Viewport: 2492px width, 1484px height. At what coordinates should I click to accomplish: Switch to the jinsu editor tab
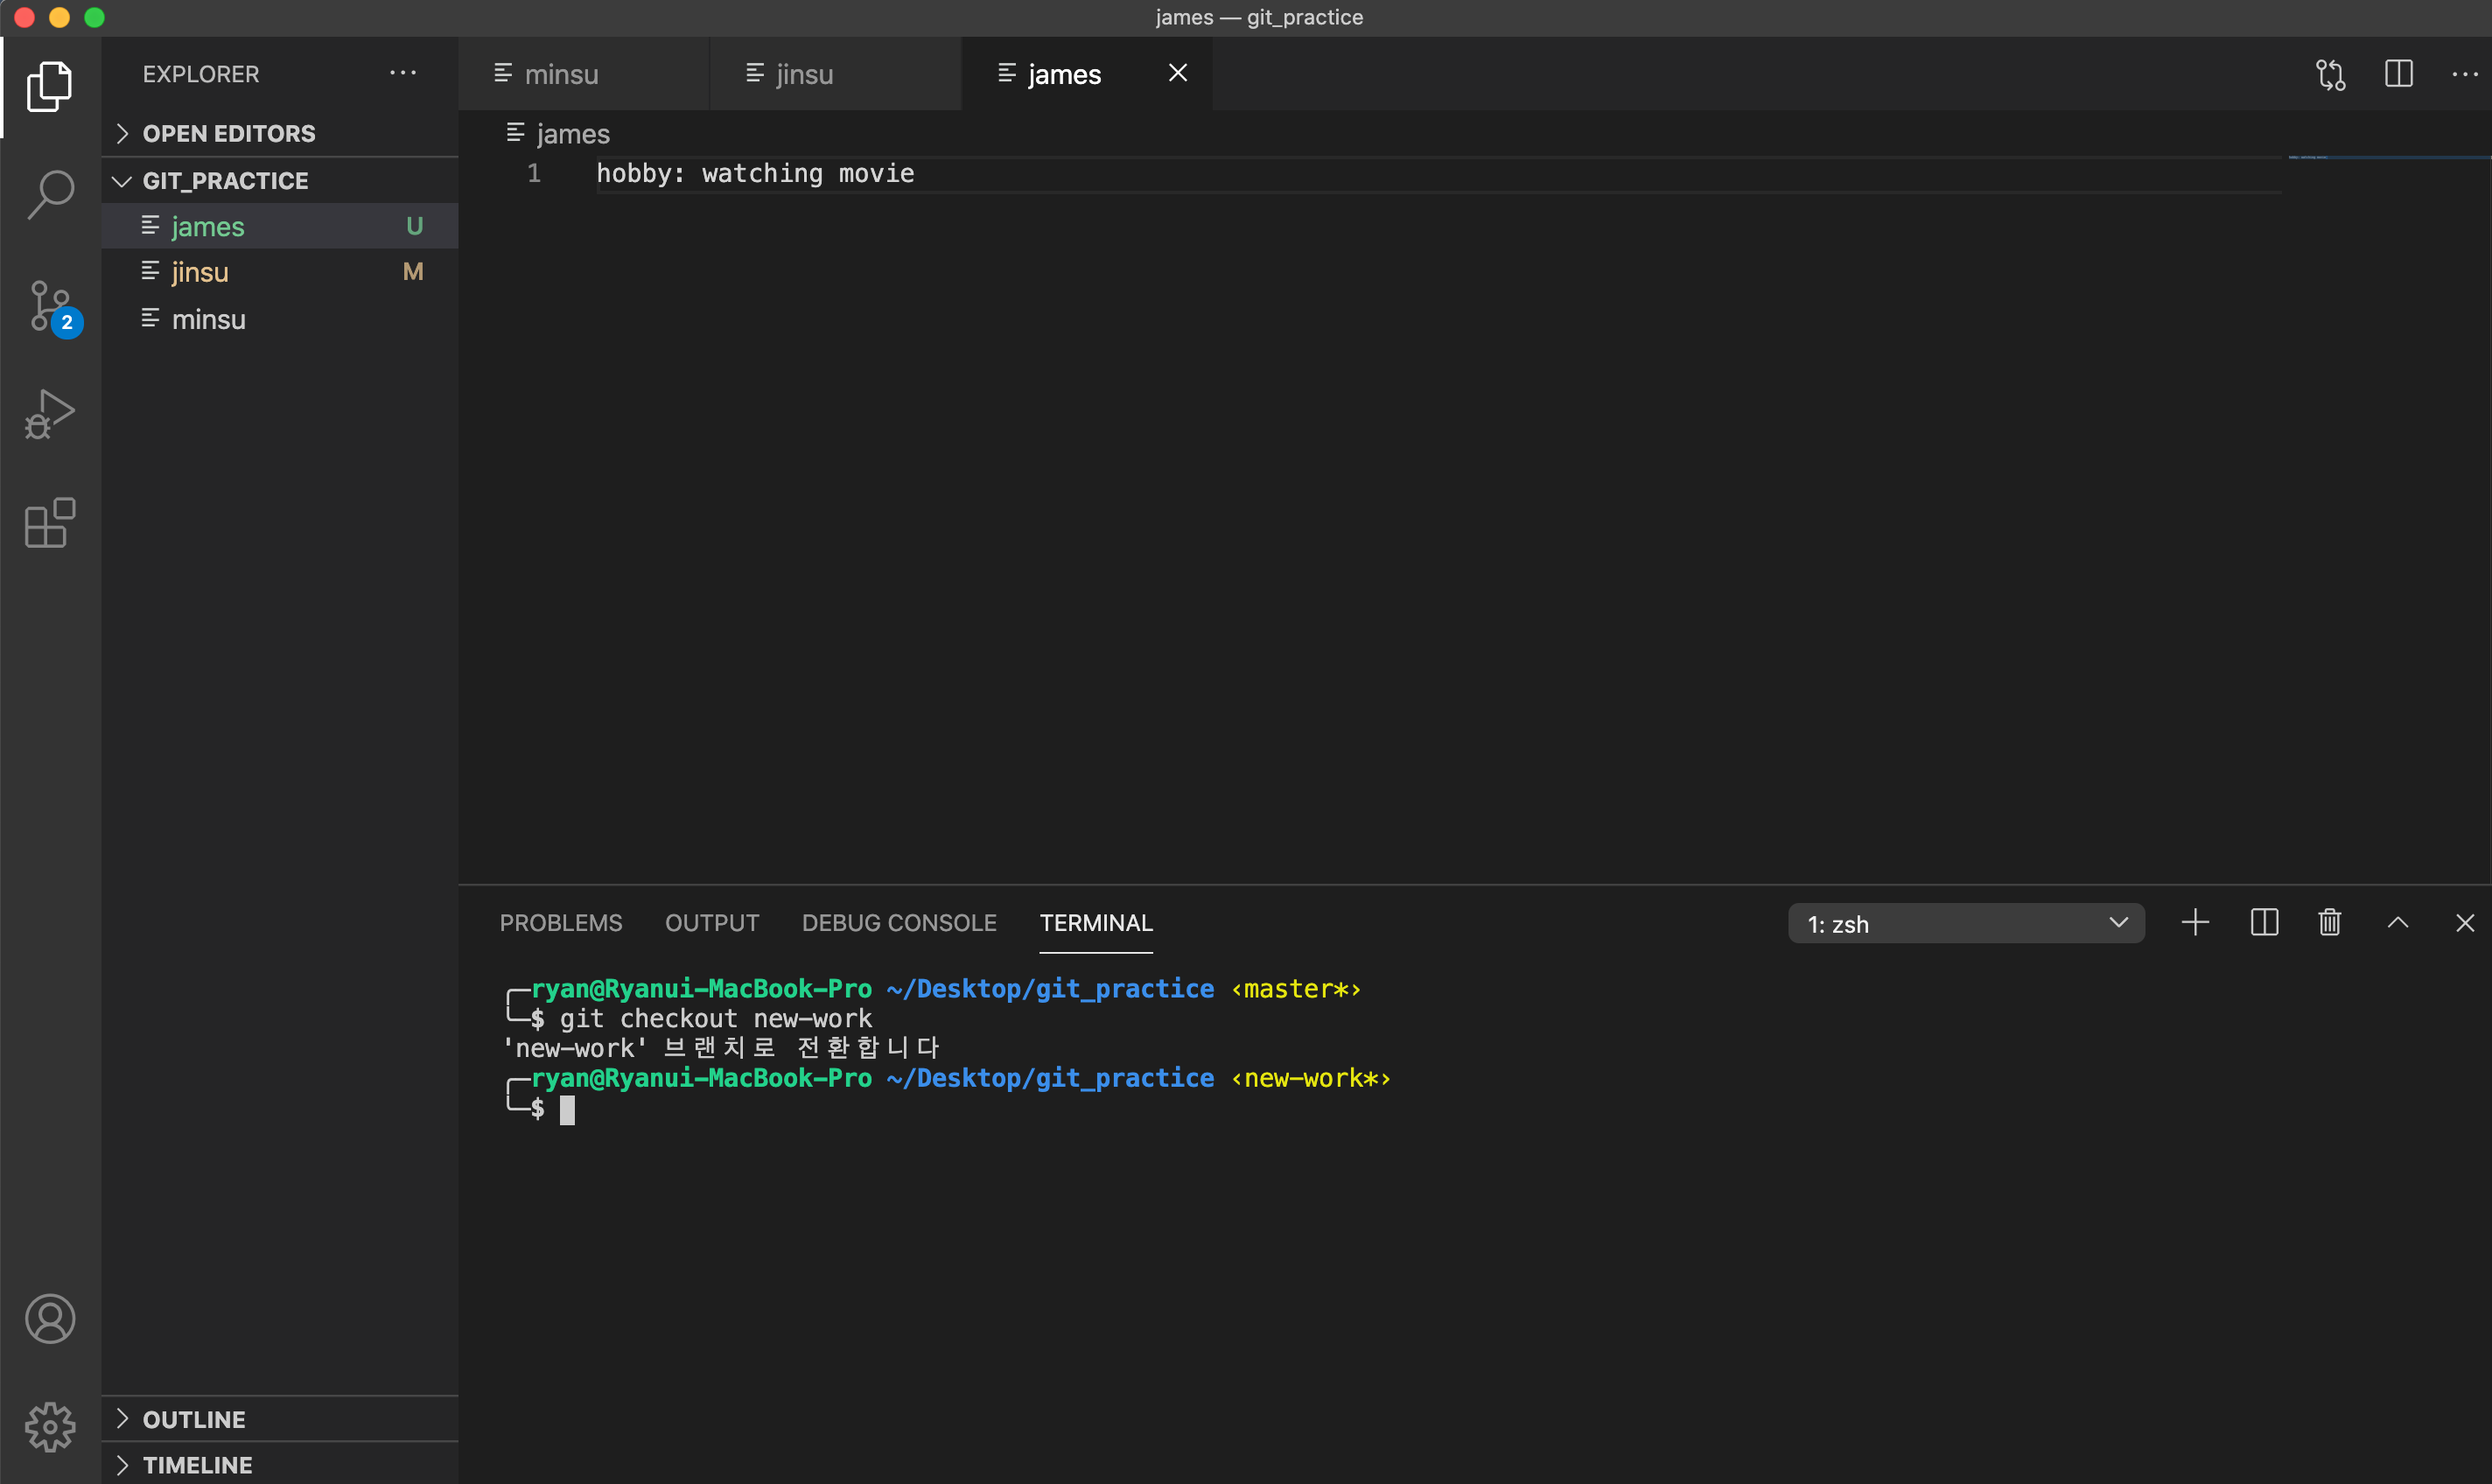803,74
